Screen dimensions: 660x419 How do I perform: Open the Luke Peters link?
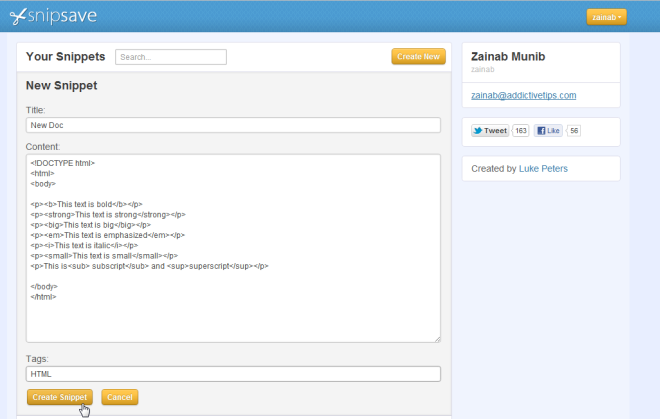point(543,168)
